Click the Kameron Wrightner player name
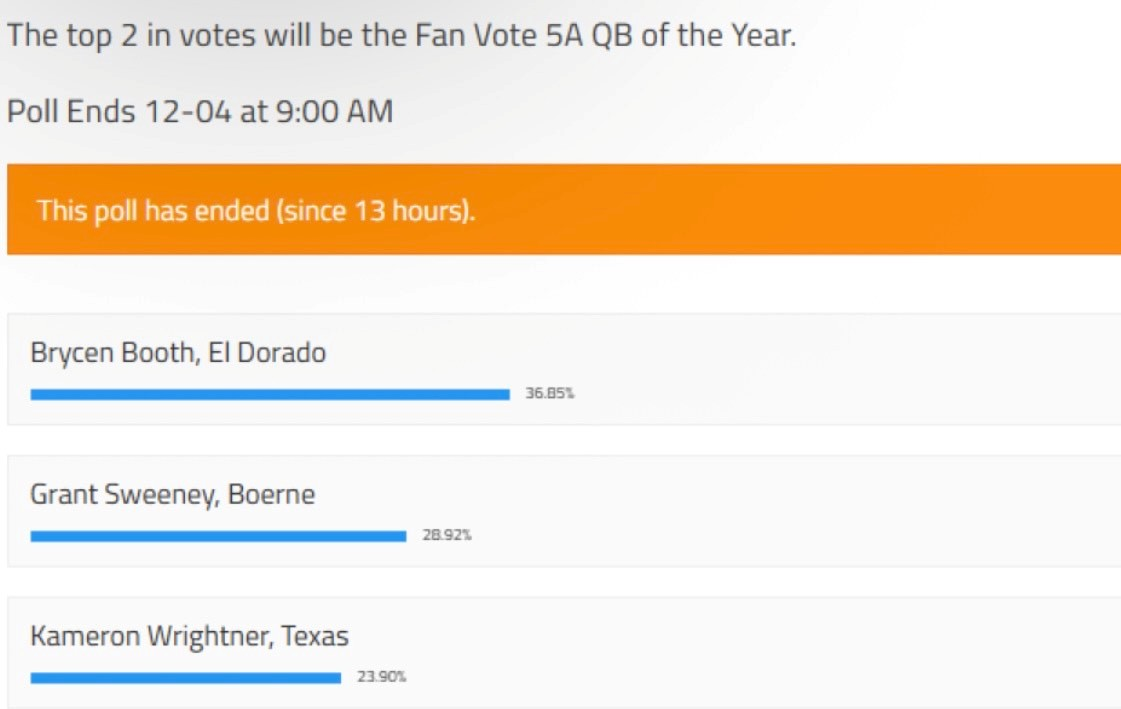The height and width of the screenshot is (709, 1121). pyautogui.click(x=149, y=636)
